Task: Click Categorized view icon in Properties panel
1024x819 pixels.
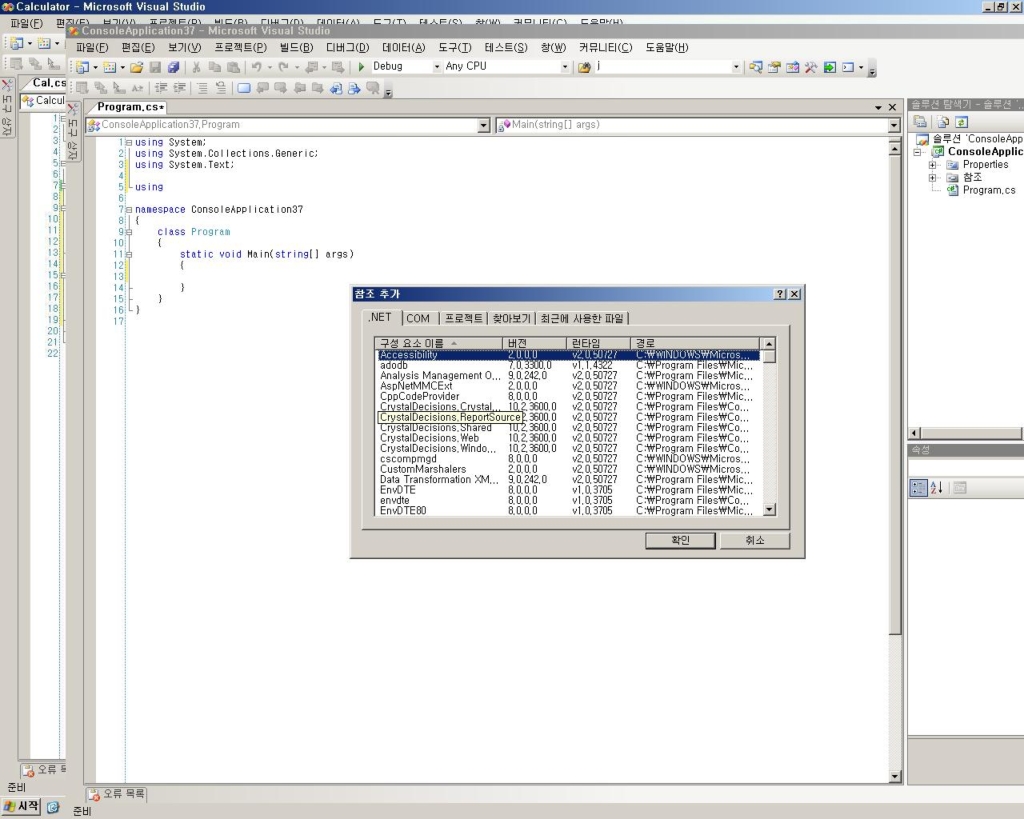Action: click(918, 488)
